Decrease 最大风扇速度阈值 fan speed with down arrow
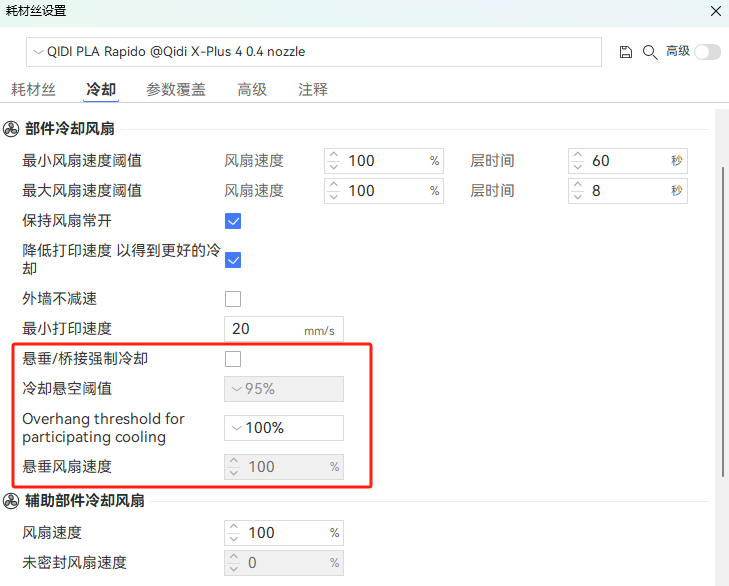 (x=333, y=196)
